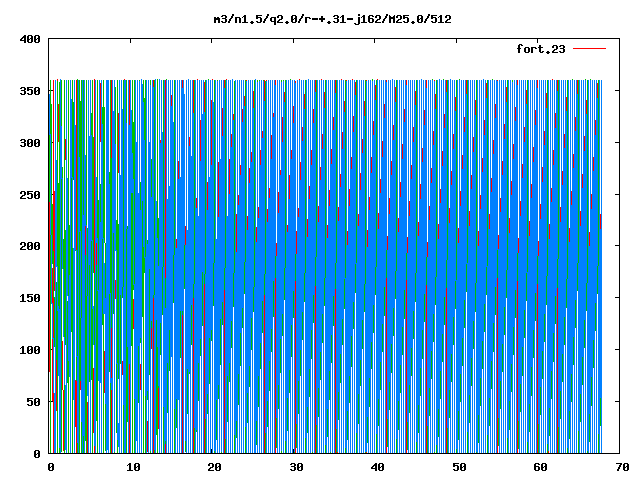Click the x-axis label 40
640x480 pixels.
point(378,467)
